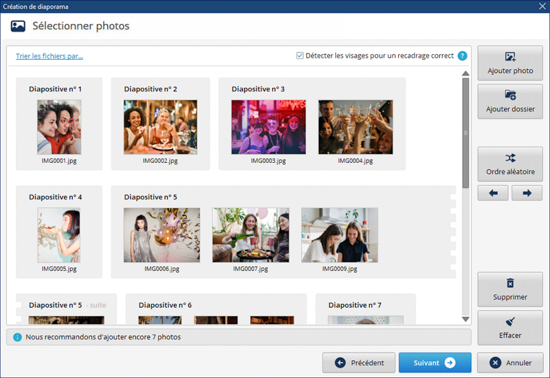Cancel with the Annuler button
The width and height of the screenshot is (550, 378).
tap(510, 363)
